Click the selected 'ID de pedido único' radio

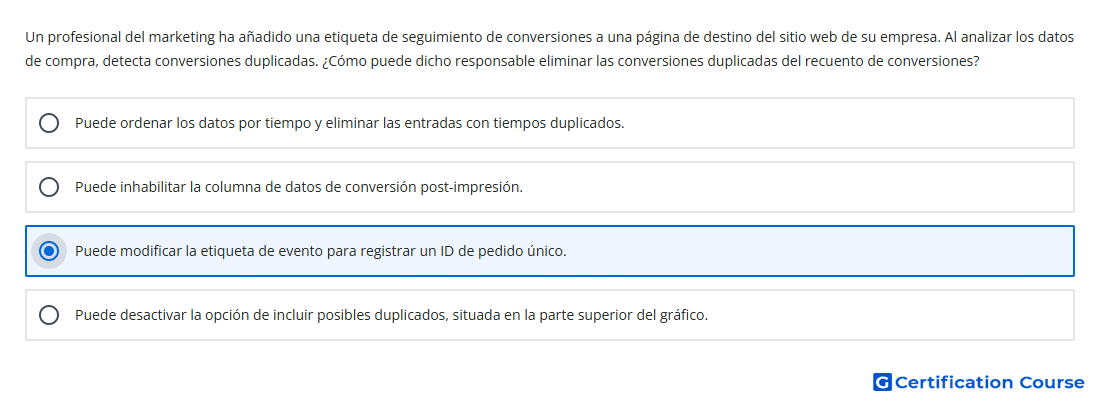tap(49, 251)
